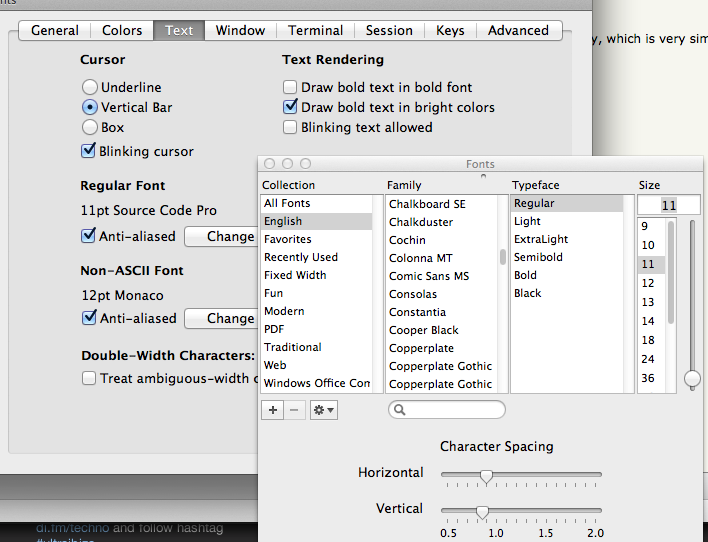This screenshot has width=708, height=542.
Task: Enable Treat ambiguous-width characters checkbox
Action: tap(89, 378)
